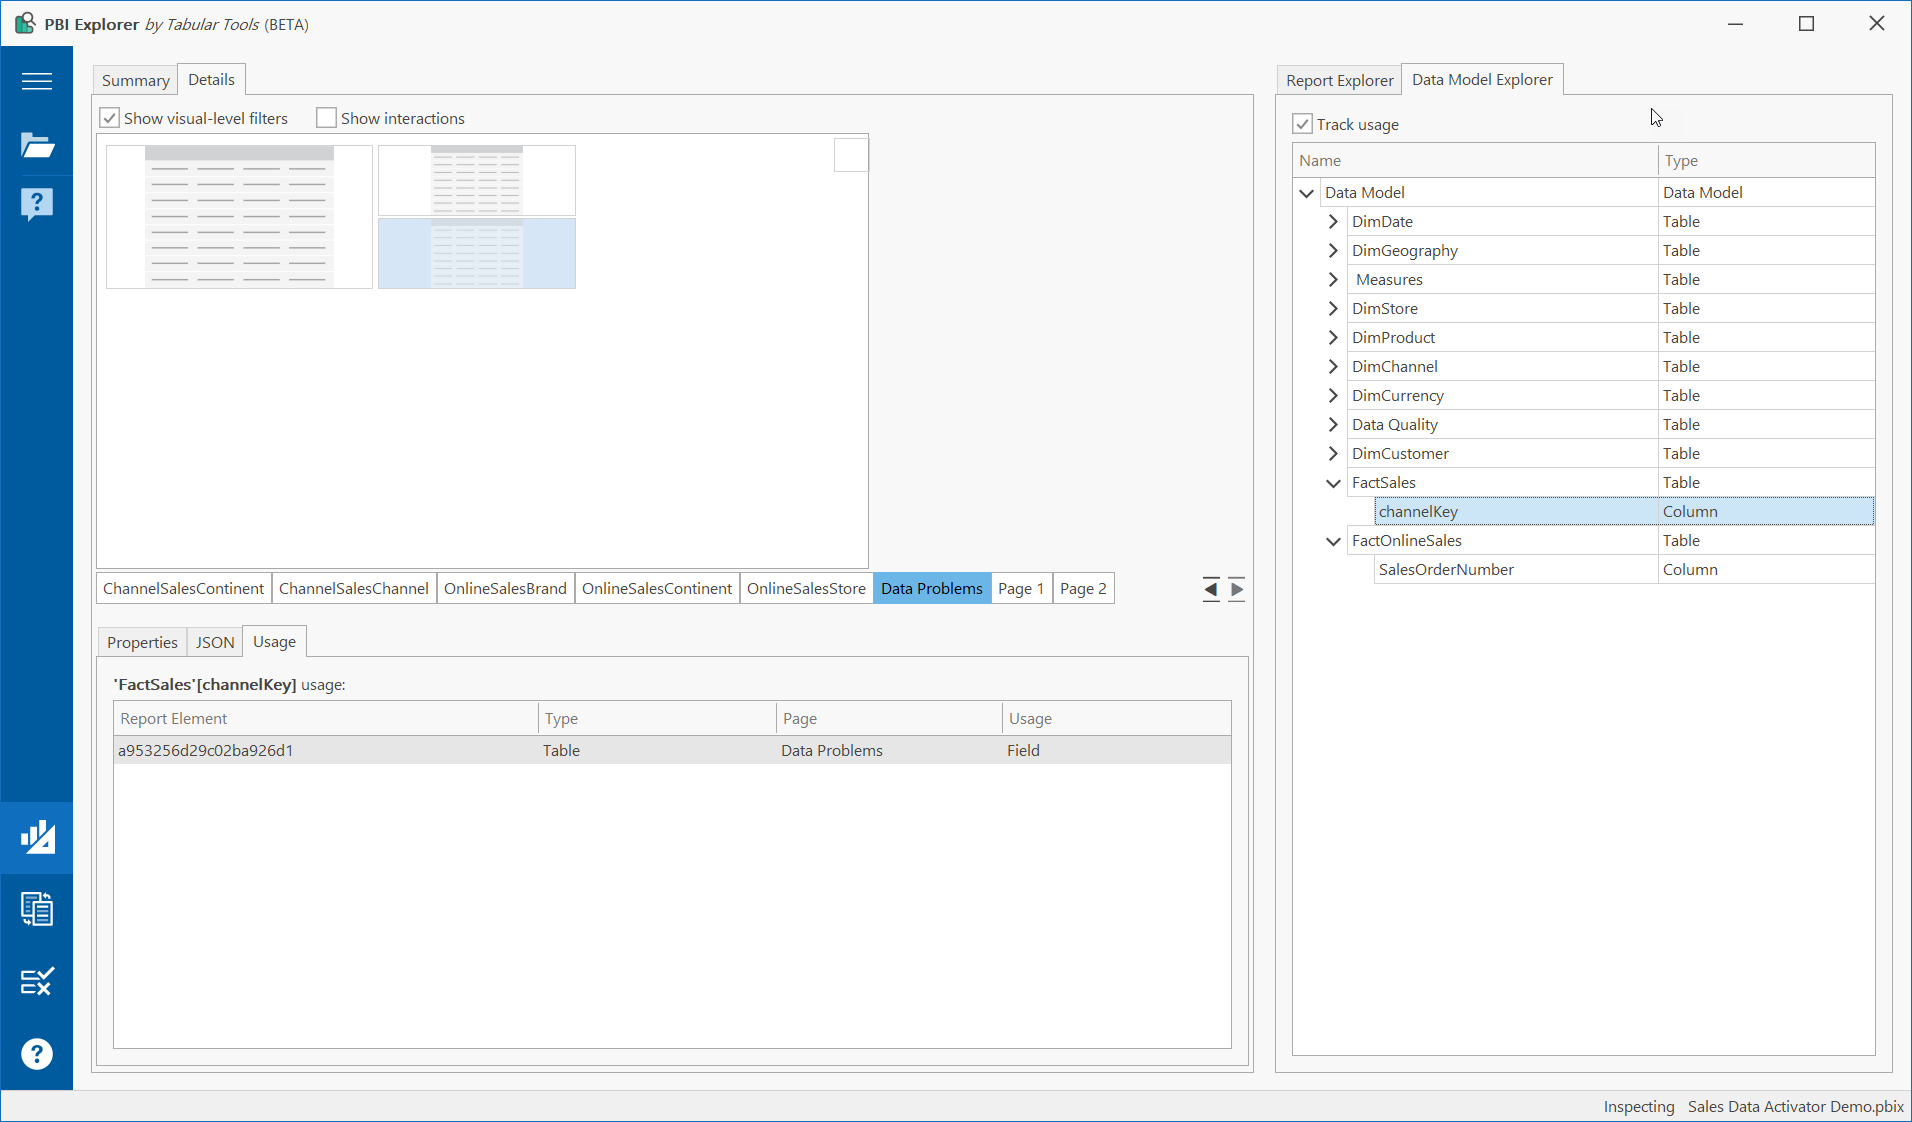Click the next page navigation arrow
This screenshot has height=1122, width=1912.
(x=1237, y=589)
